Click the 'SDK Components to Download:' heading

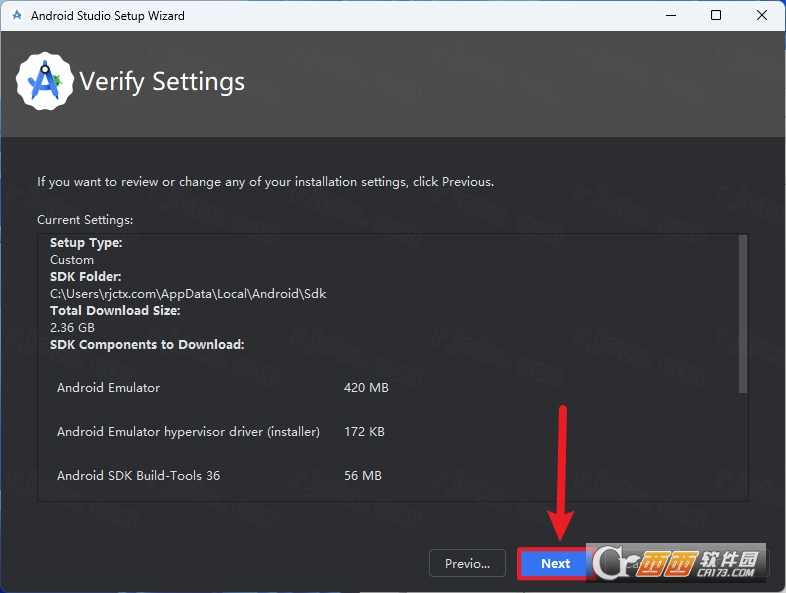[x=147, y=344]
